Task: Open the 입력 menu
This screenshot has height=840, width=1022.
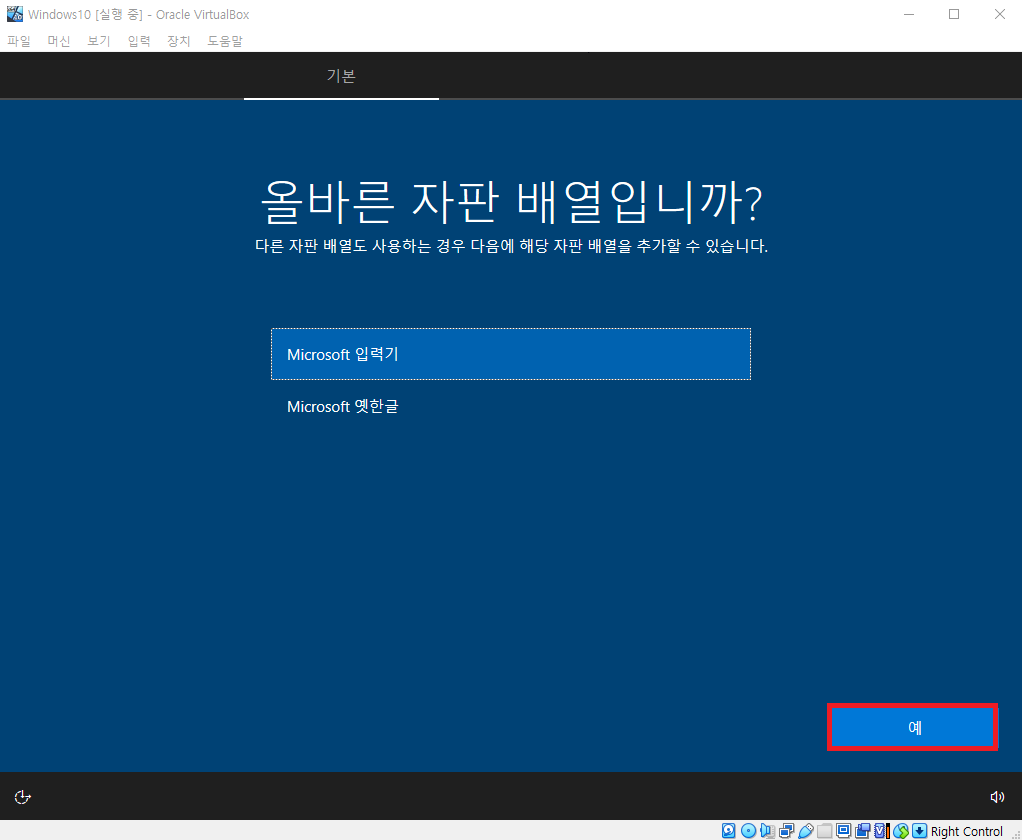Action: 139,41
